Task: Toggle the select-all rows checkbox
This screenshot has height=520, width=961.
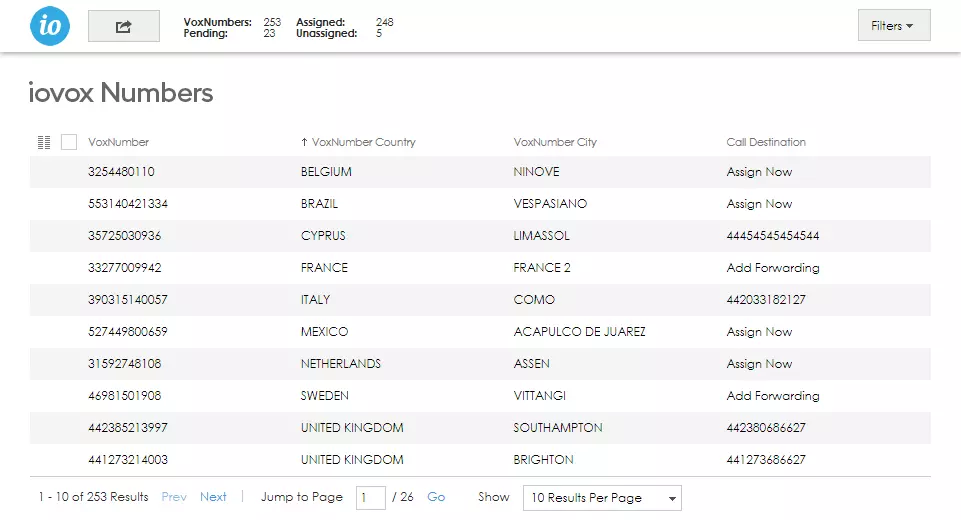Action: point(69,142)
